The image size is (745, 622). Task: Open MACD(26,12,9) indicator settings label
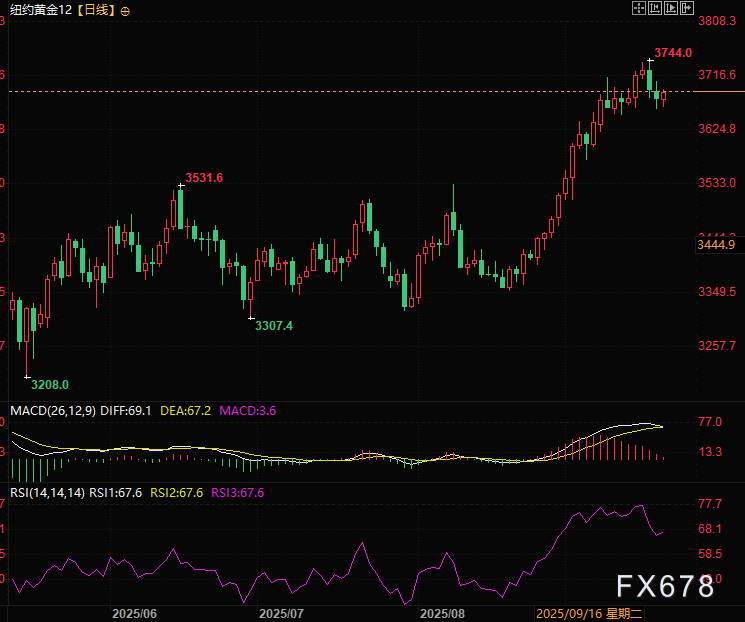(52, 411)
